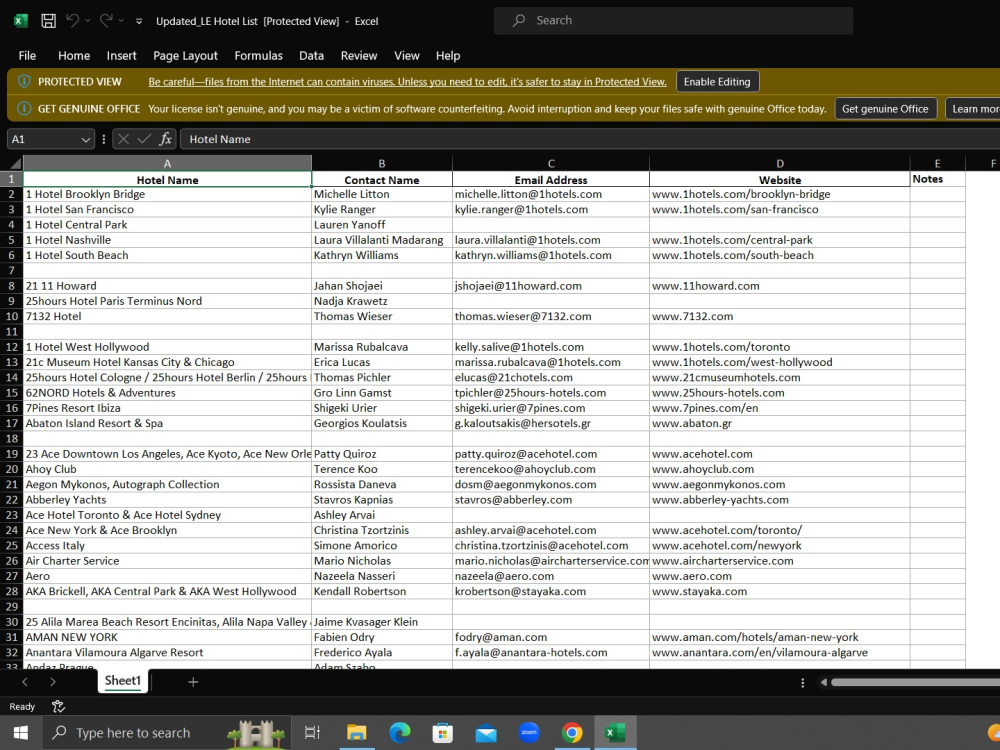This screenshot has width=1000, height=750.
Task: Click cell '1 Hotel Brooklyn Bridge'
Action: (x=167, y=194)
